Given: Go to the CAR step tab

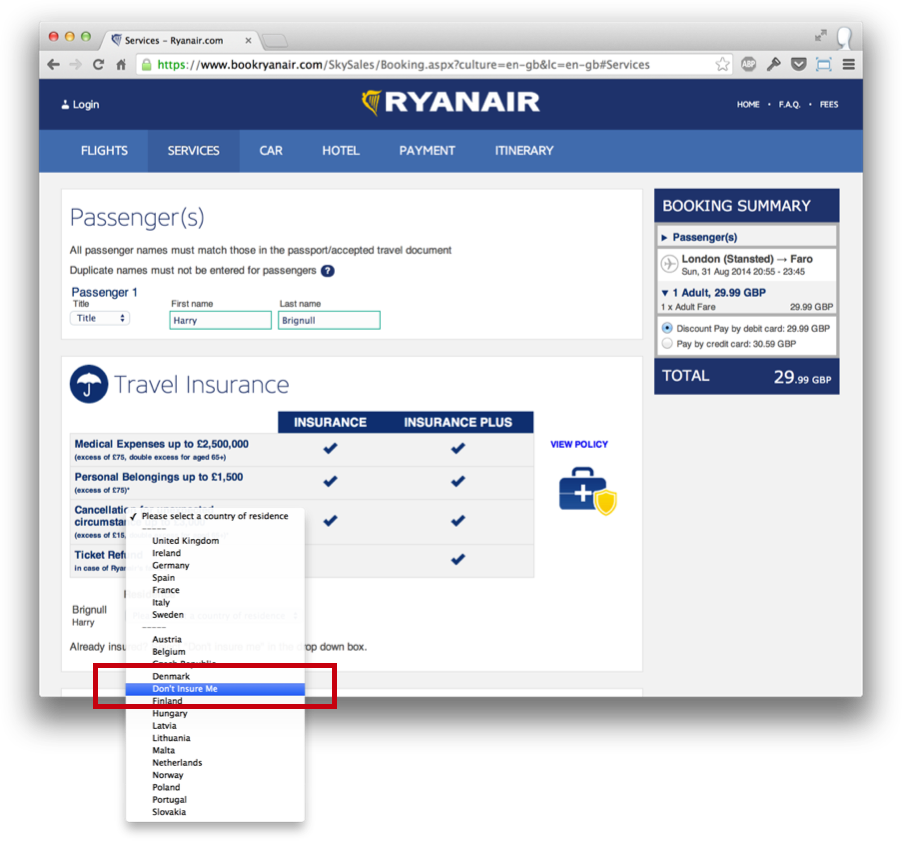Looking at the screenshot, I should (270, 151).
